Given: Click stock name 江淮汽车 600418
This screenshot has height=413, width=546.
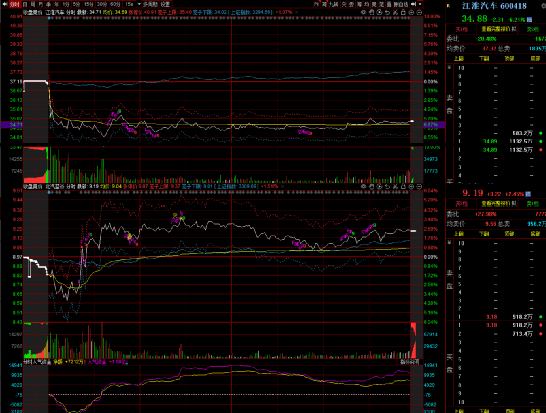Looking at the screenshot, I should click(494, 6).
